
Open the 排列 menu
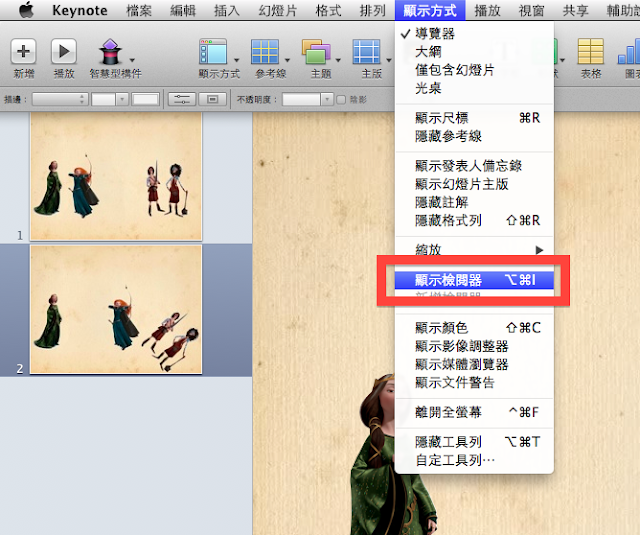point(372,10)
